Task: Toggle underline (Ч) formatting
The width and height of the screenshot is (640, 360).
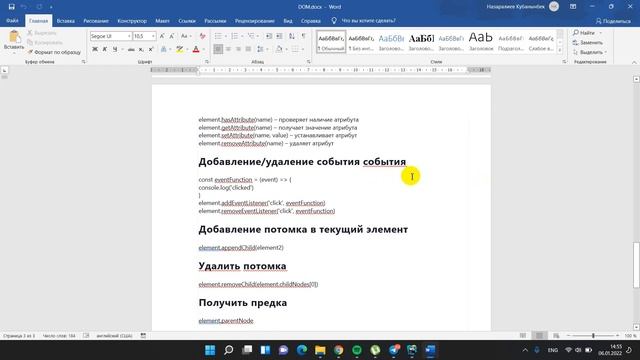Action: point(115,49)
